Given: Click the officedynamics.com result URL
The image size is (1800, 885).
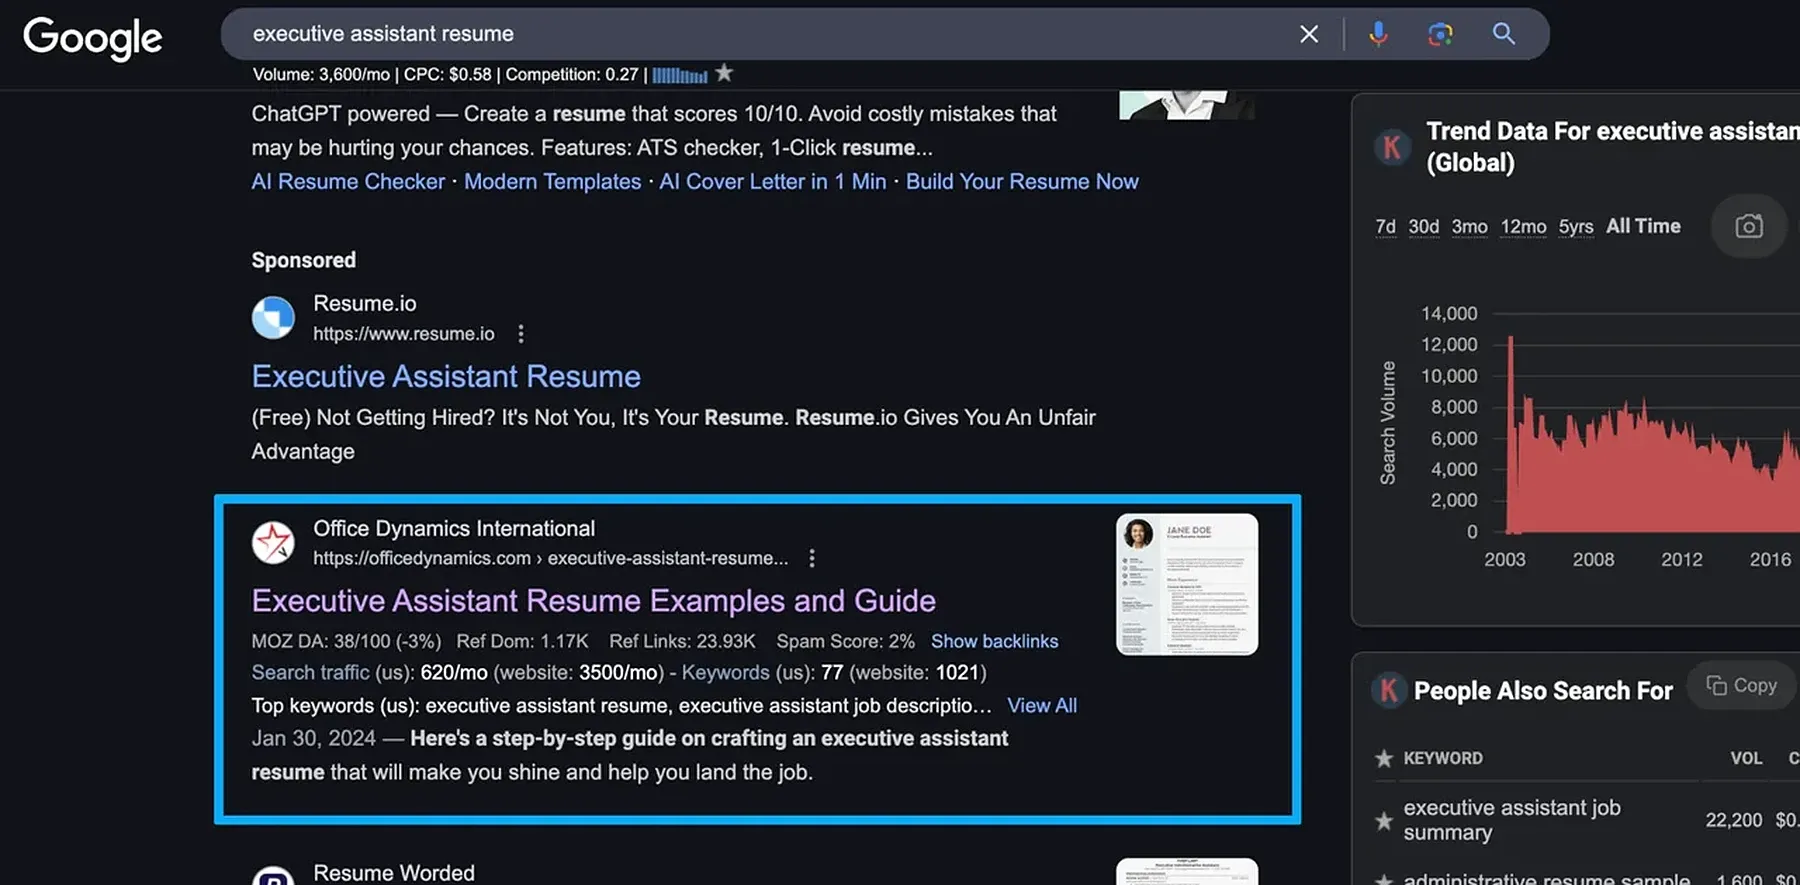Looking at the screenshot, I should point(550,559).
